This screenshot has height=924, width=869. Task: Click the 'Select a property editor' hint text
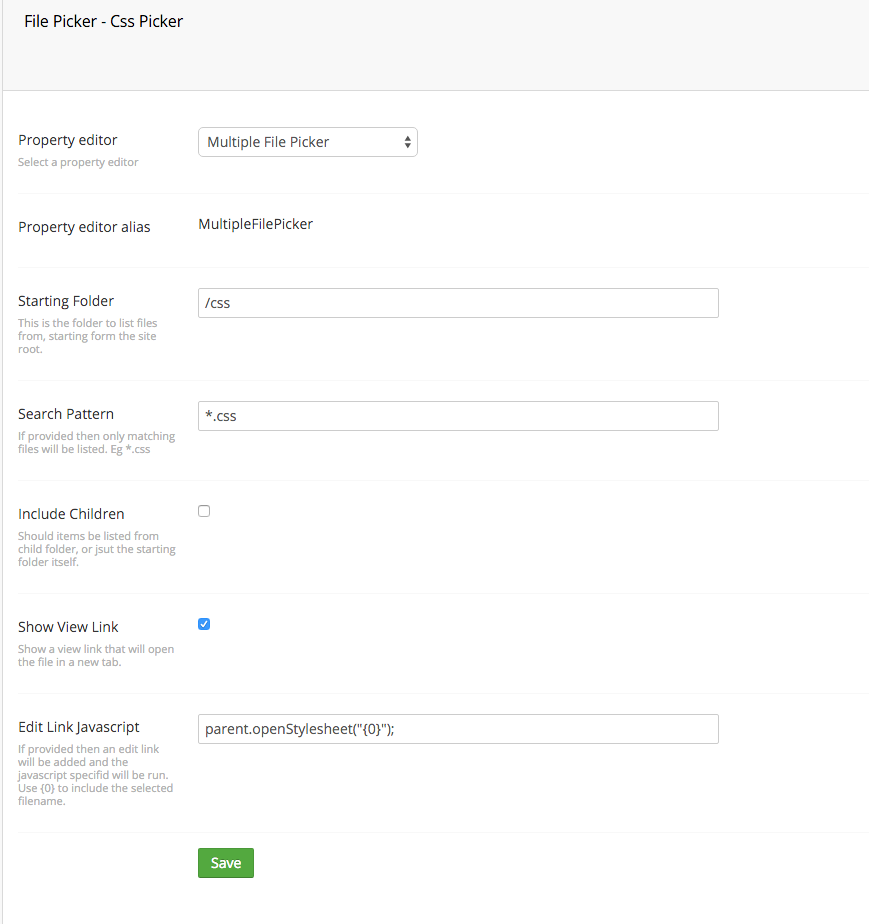pos(78,162)
